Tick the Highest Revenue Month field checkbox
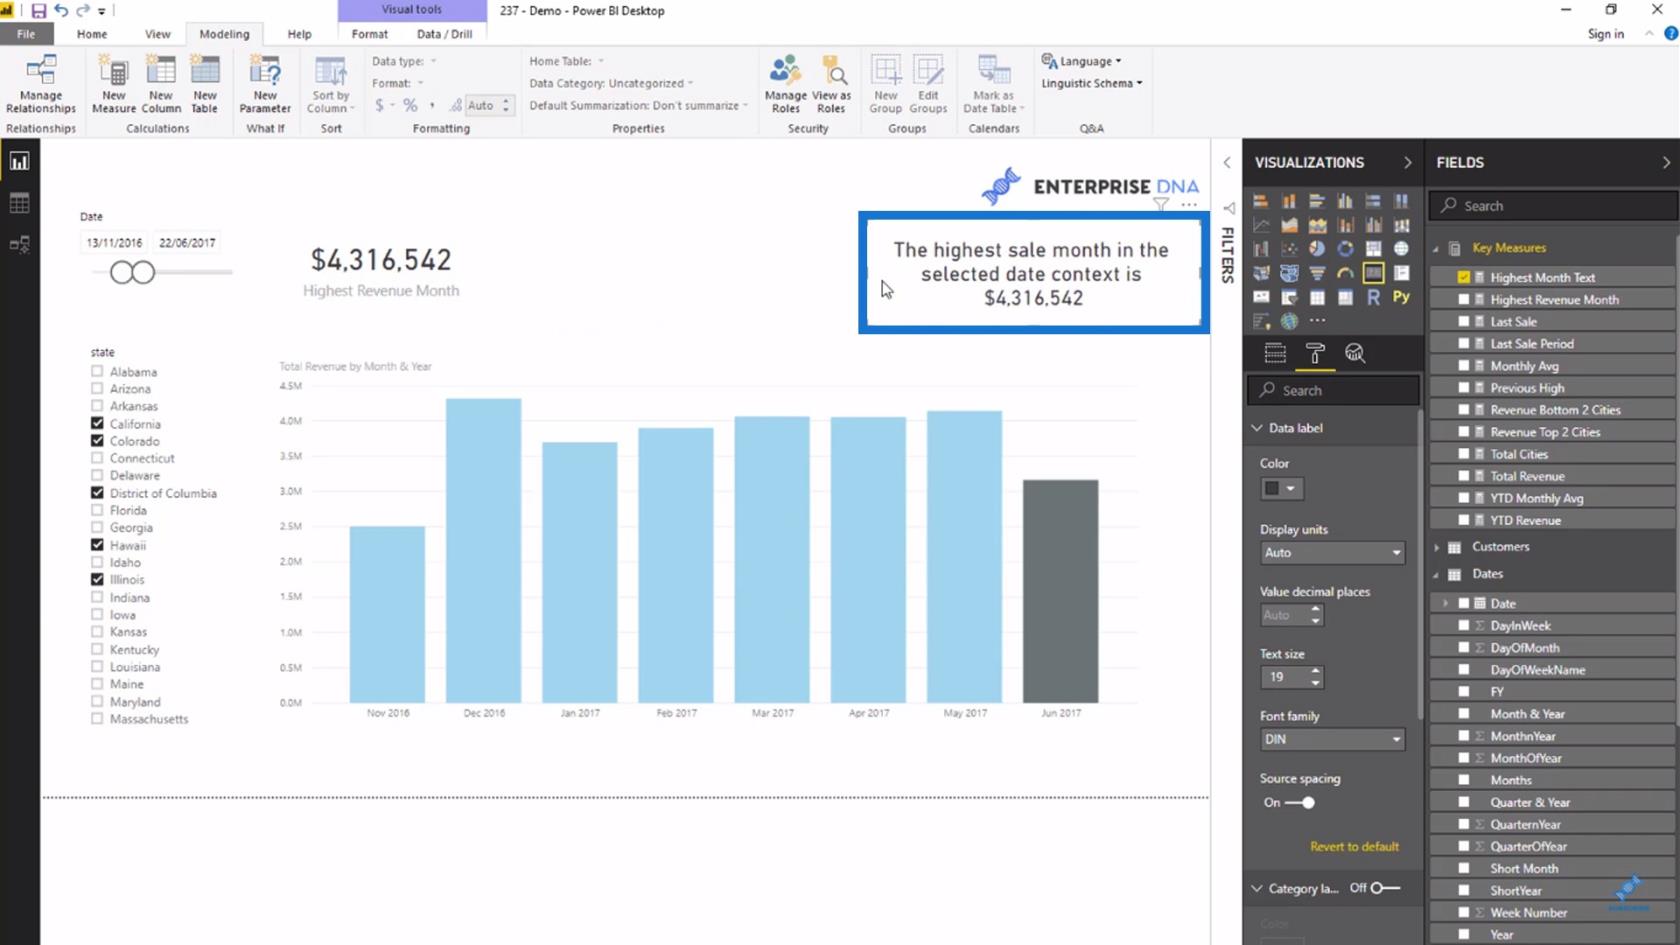Viewport: 1680px width, 945px height. point(1464,299)
